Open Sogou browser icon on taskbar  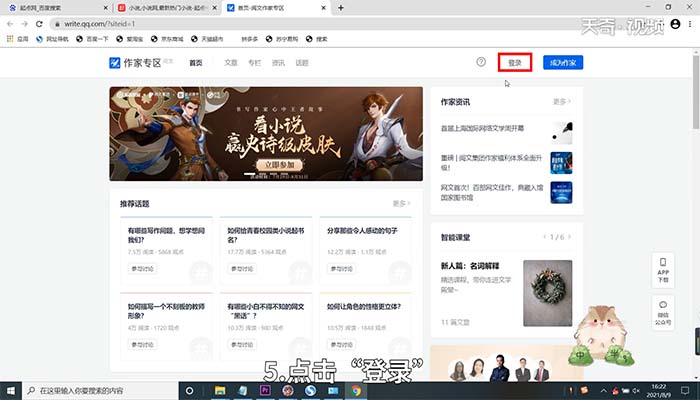coord(311,391)
